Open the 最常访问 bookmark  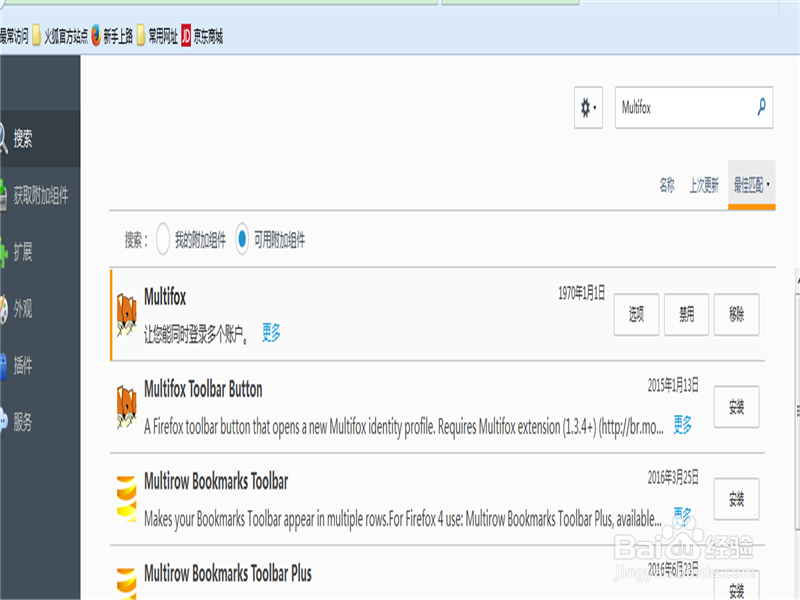pos(14,36)
